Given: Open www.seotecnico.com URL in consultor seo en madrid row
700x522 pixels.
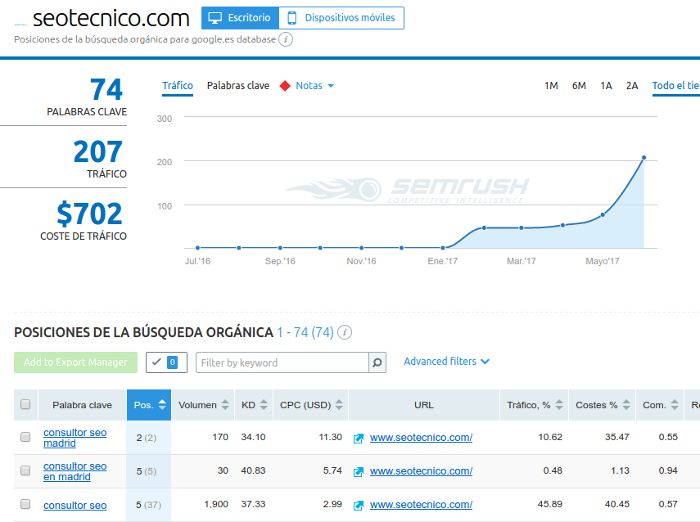Looking at the screenshot, I should (x=421, y=471).
